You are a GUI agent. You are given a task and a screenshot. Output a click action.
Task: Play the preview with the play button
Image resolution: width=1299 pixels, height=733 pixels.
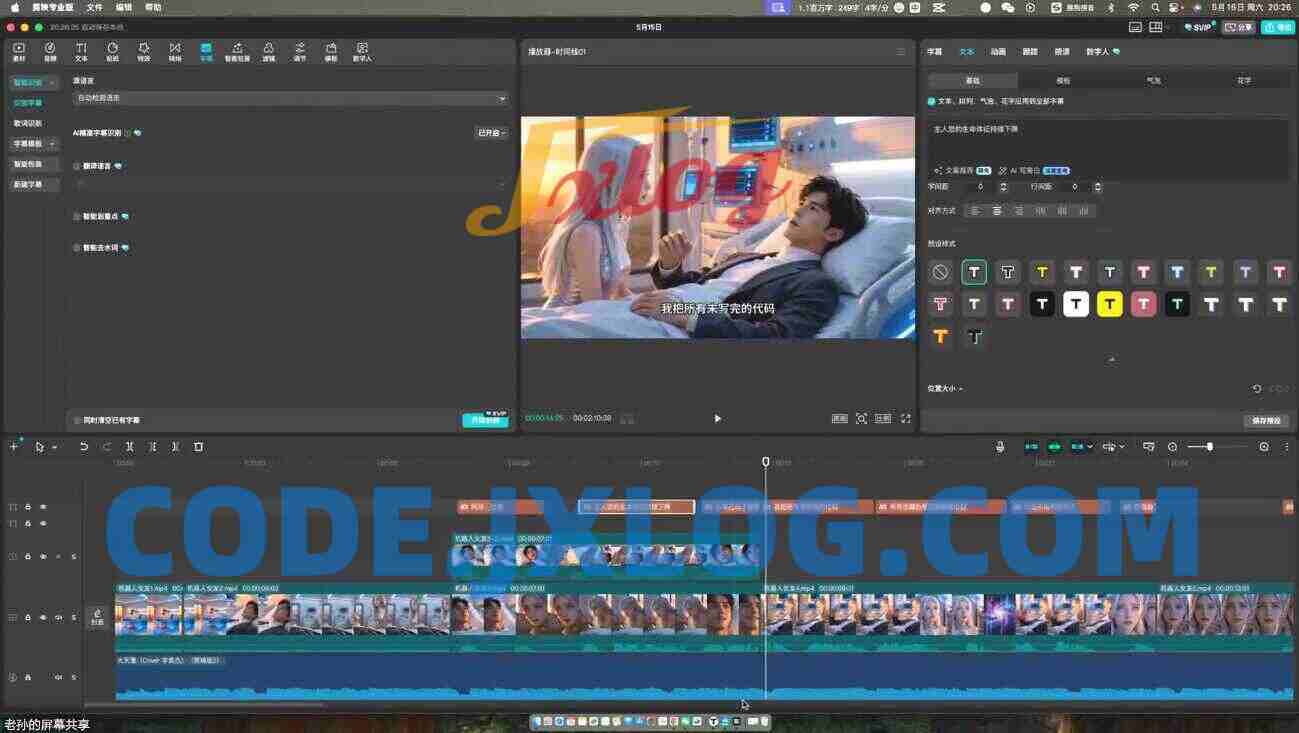click(717, 419)
